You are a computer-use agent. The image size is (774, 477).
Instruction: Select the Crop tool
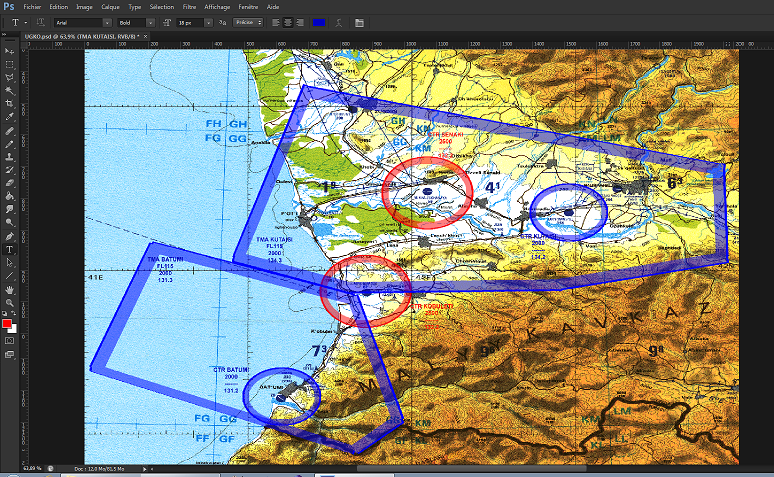9,104
